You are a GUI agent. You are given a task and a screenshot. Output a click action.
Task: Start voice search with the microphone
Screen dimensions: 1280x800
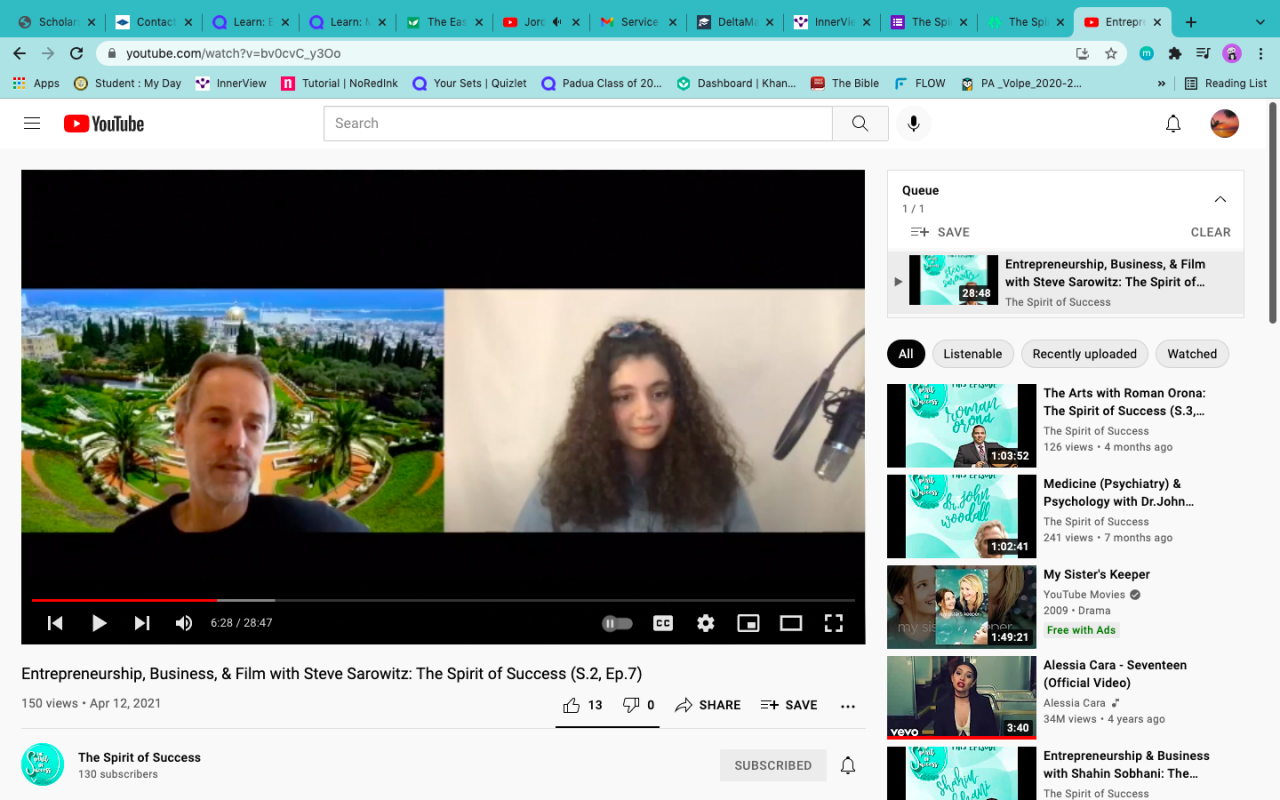coord(913,123)
